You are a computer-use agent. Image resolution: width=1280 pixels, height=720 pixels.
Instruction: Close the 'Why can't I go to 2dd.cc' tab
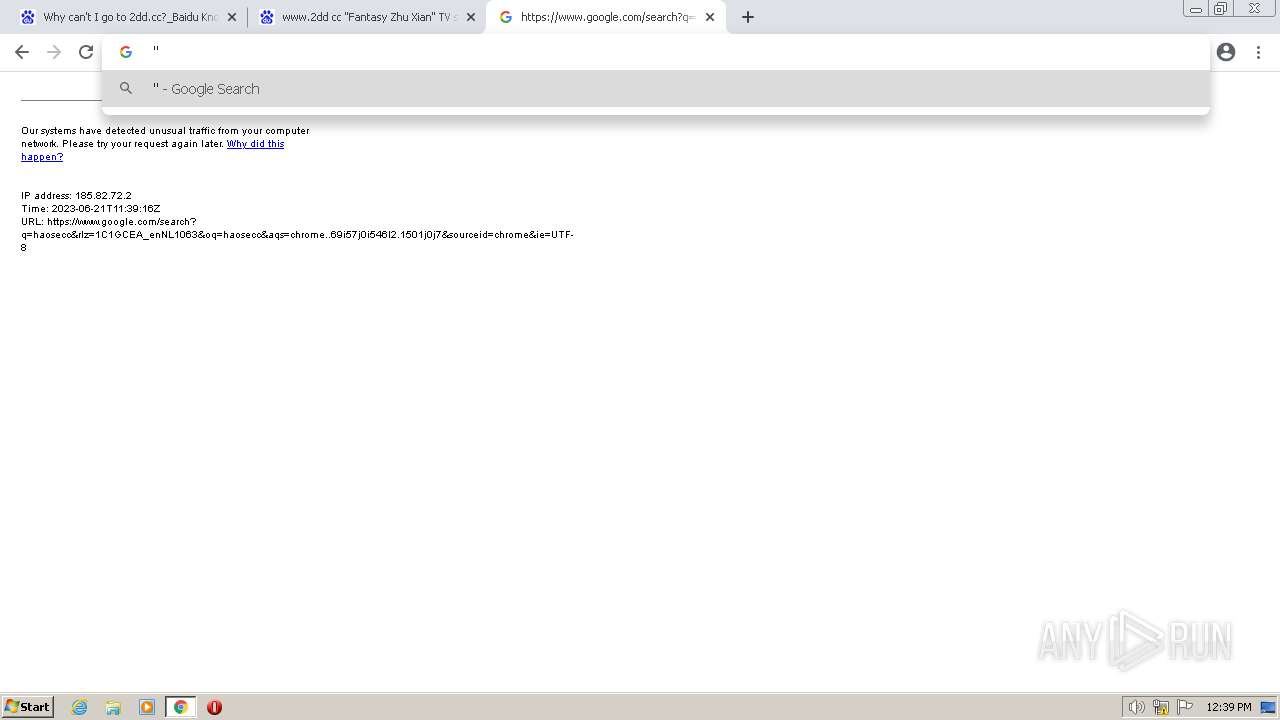(x=232, y=17)
